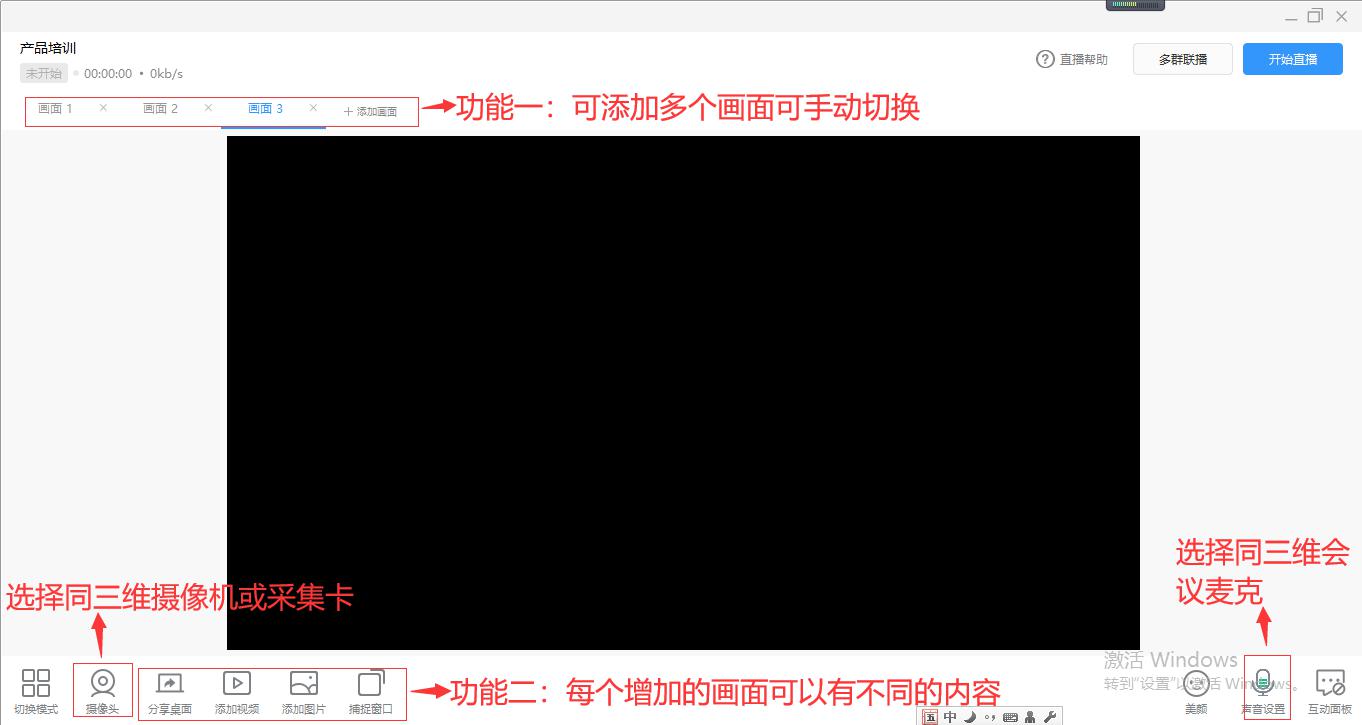Close the 画面 2 scene tab
The height and width of the screenshot is (725, 1362).
pyautogui.click(x=208, y=108)
